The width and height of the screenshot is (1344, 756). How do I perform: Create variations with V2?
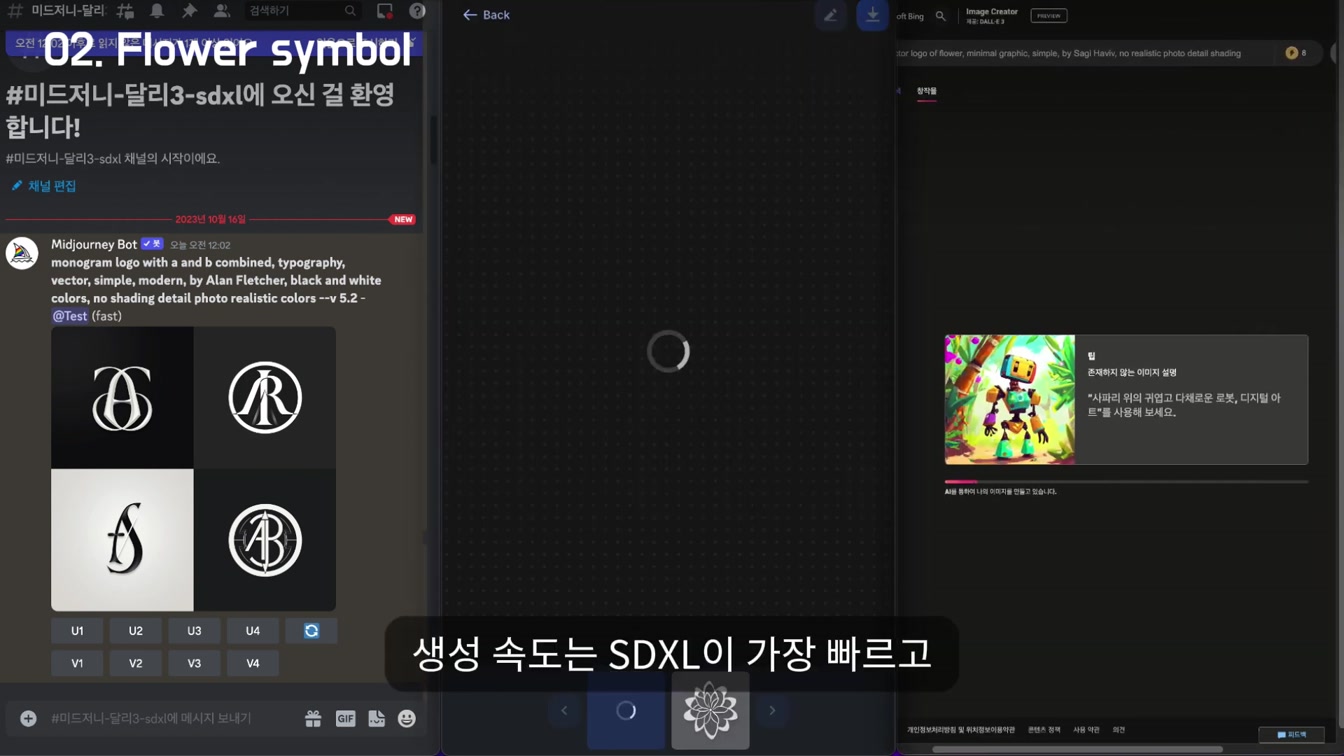[135, 663]
